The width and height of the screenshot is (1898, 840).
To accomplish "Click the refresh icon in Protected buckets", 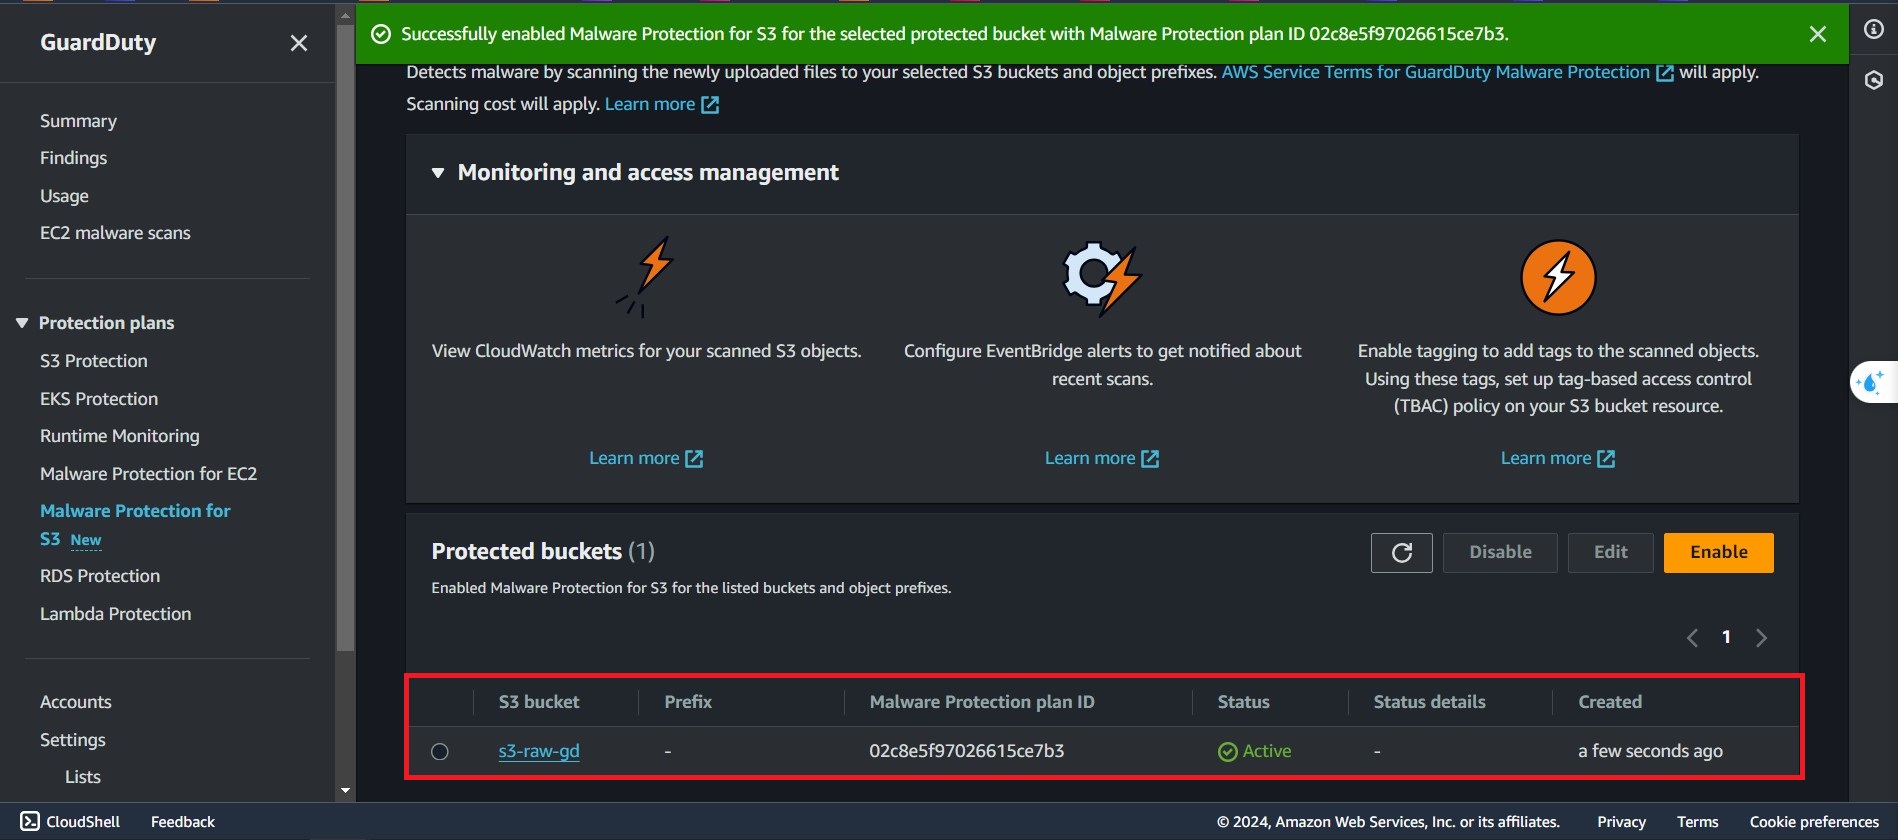I will tap(1401, 553).
